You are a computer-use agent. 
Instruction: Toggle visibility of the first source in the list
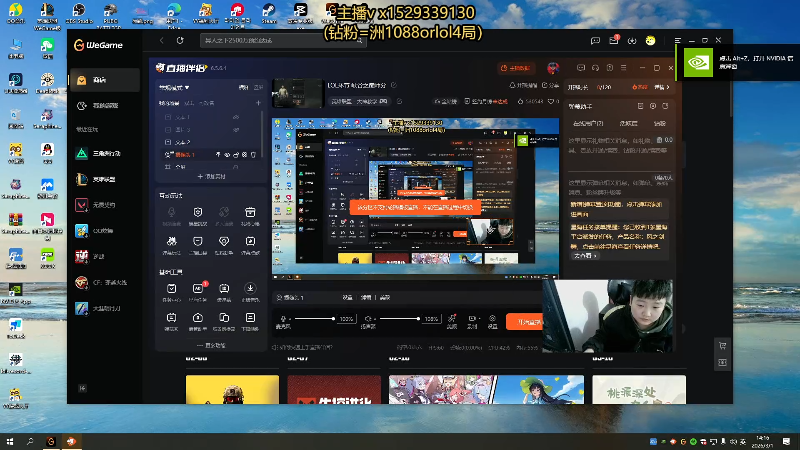[x=236, y=117]
